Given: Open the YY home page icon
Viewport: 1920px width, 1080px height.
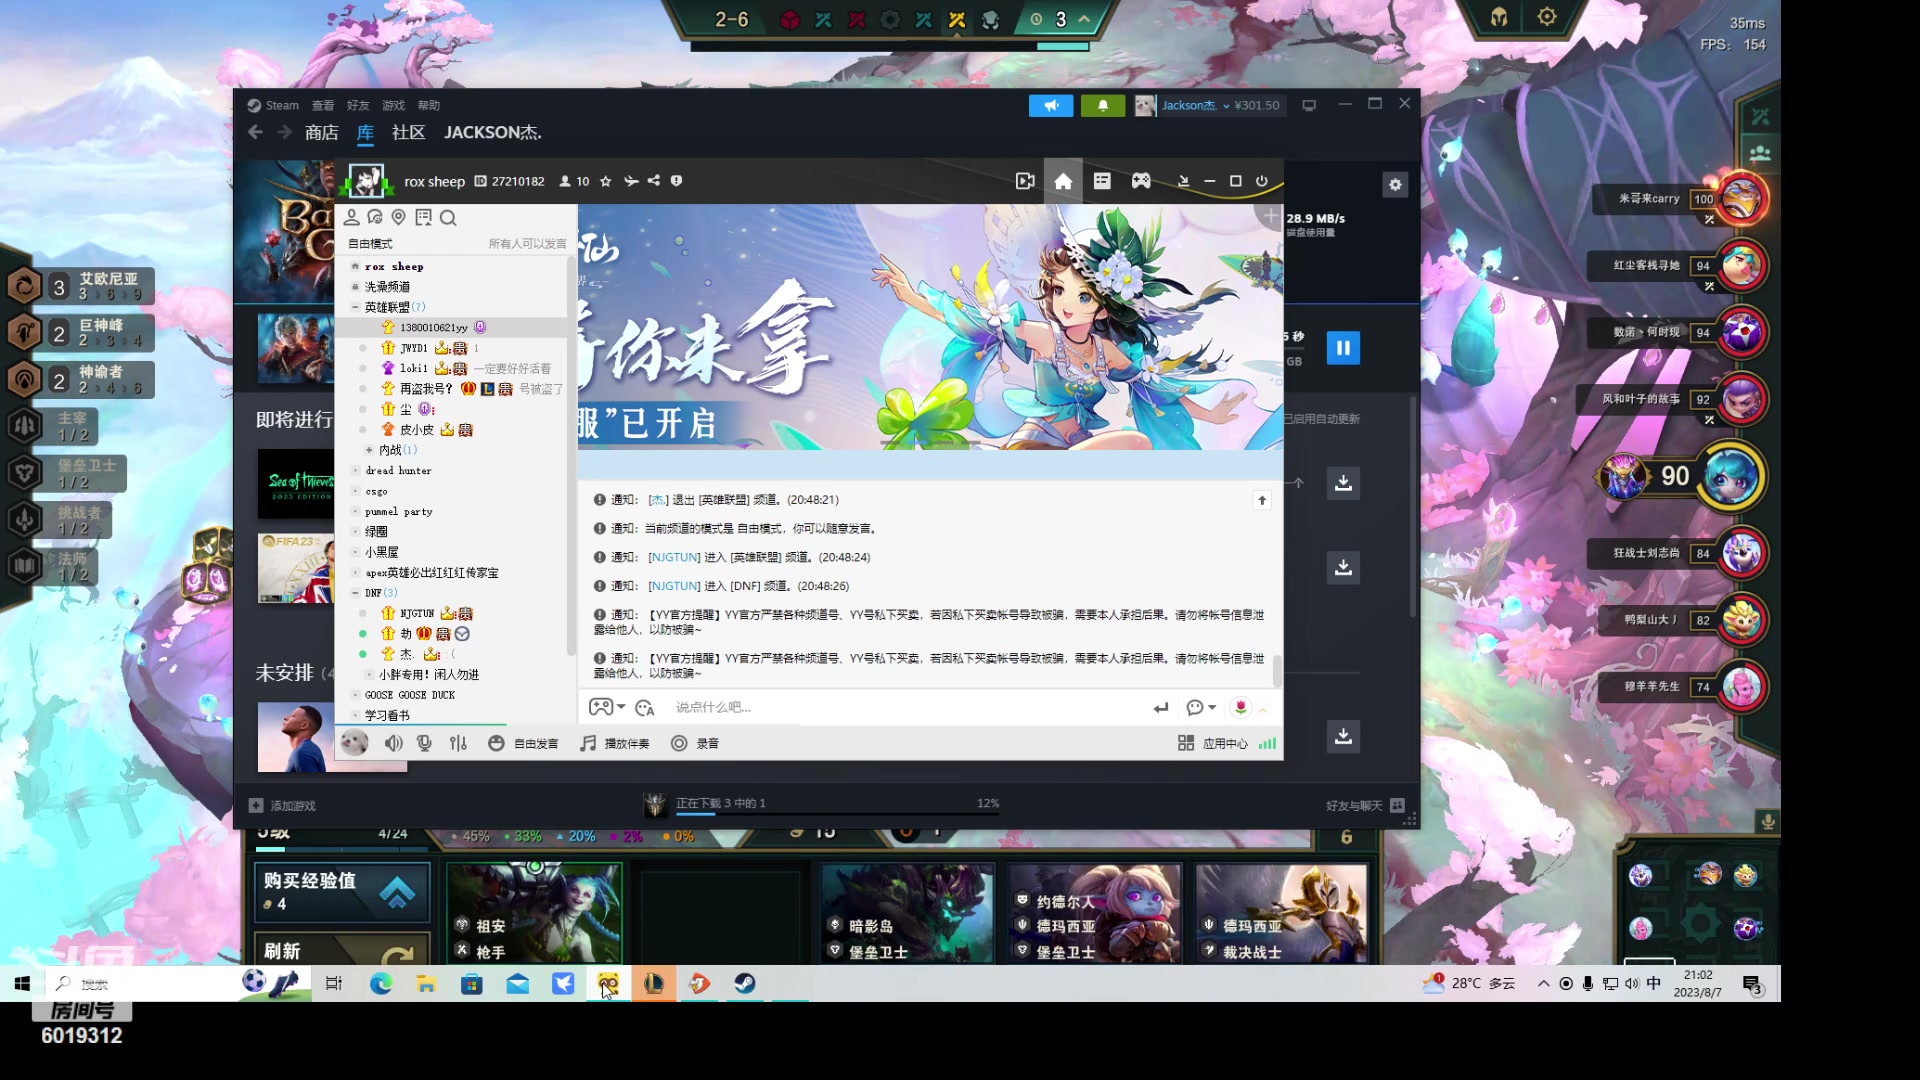Looking at the screenshot, I should coord(1063,181).
